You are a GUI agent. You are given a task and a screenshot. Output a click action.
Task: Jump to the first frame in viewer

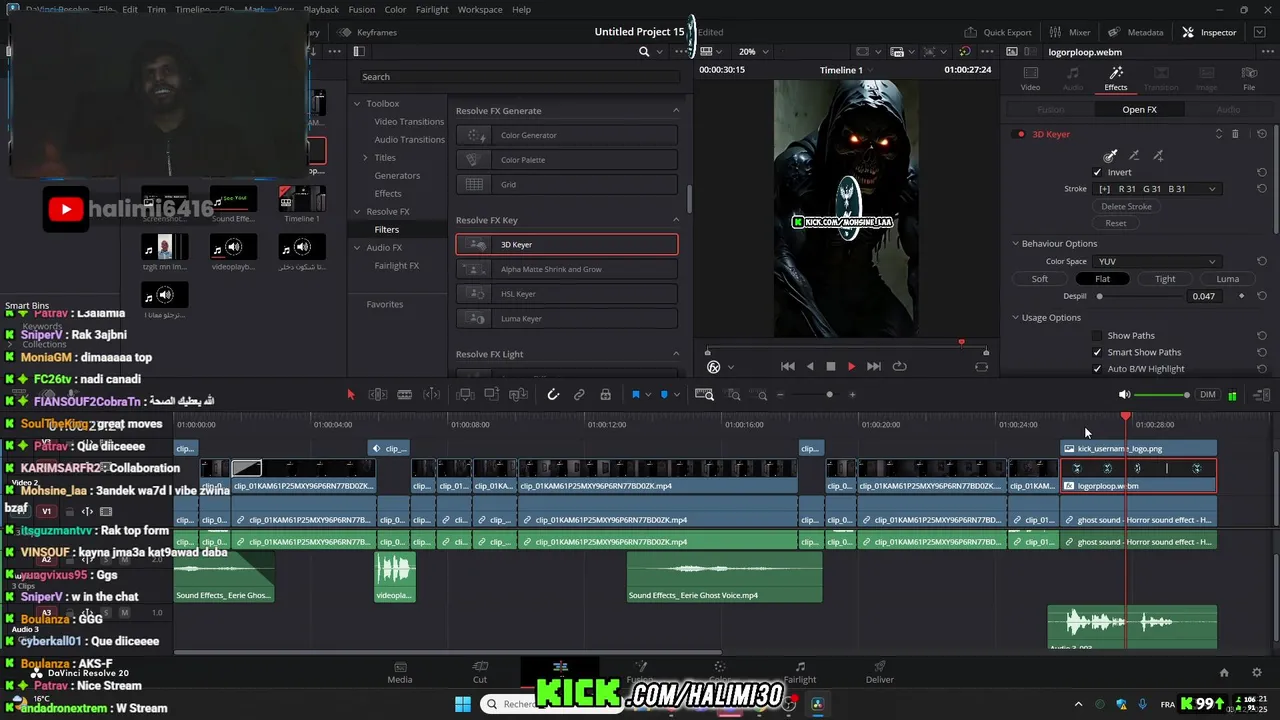(x=788, y=367)
